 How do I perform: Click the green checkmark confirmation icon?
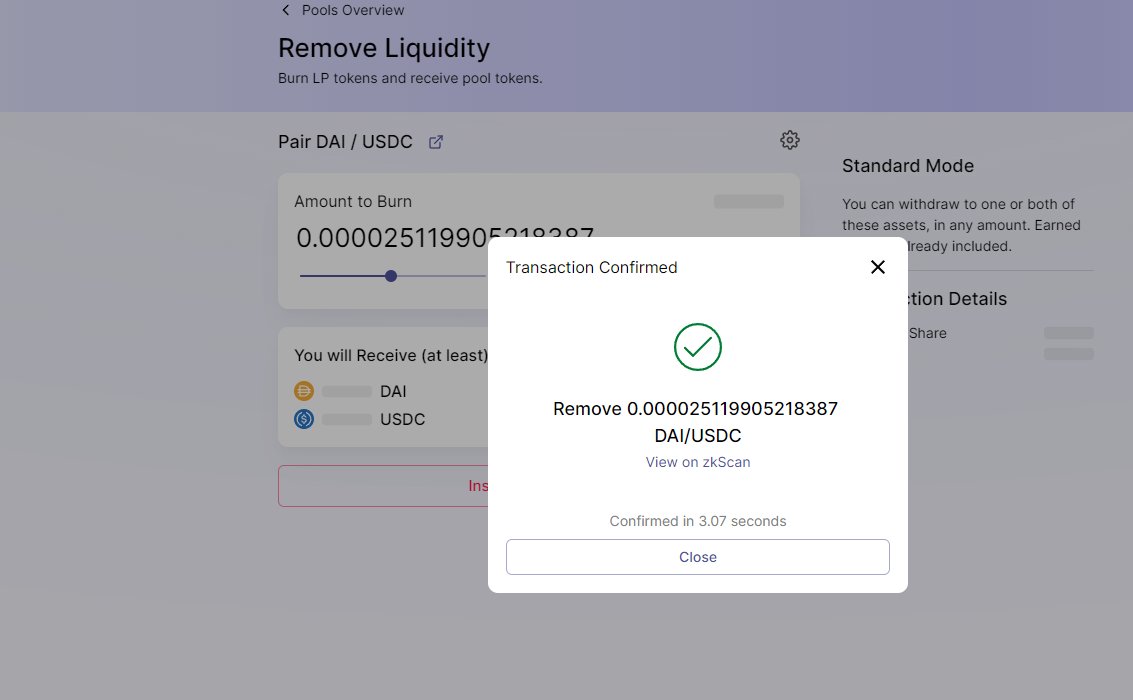697,347
